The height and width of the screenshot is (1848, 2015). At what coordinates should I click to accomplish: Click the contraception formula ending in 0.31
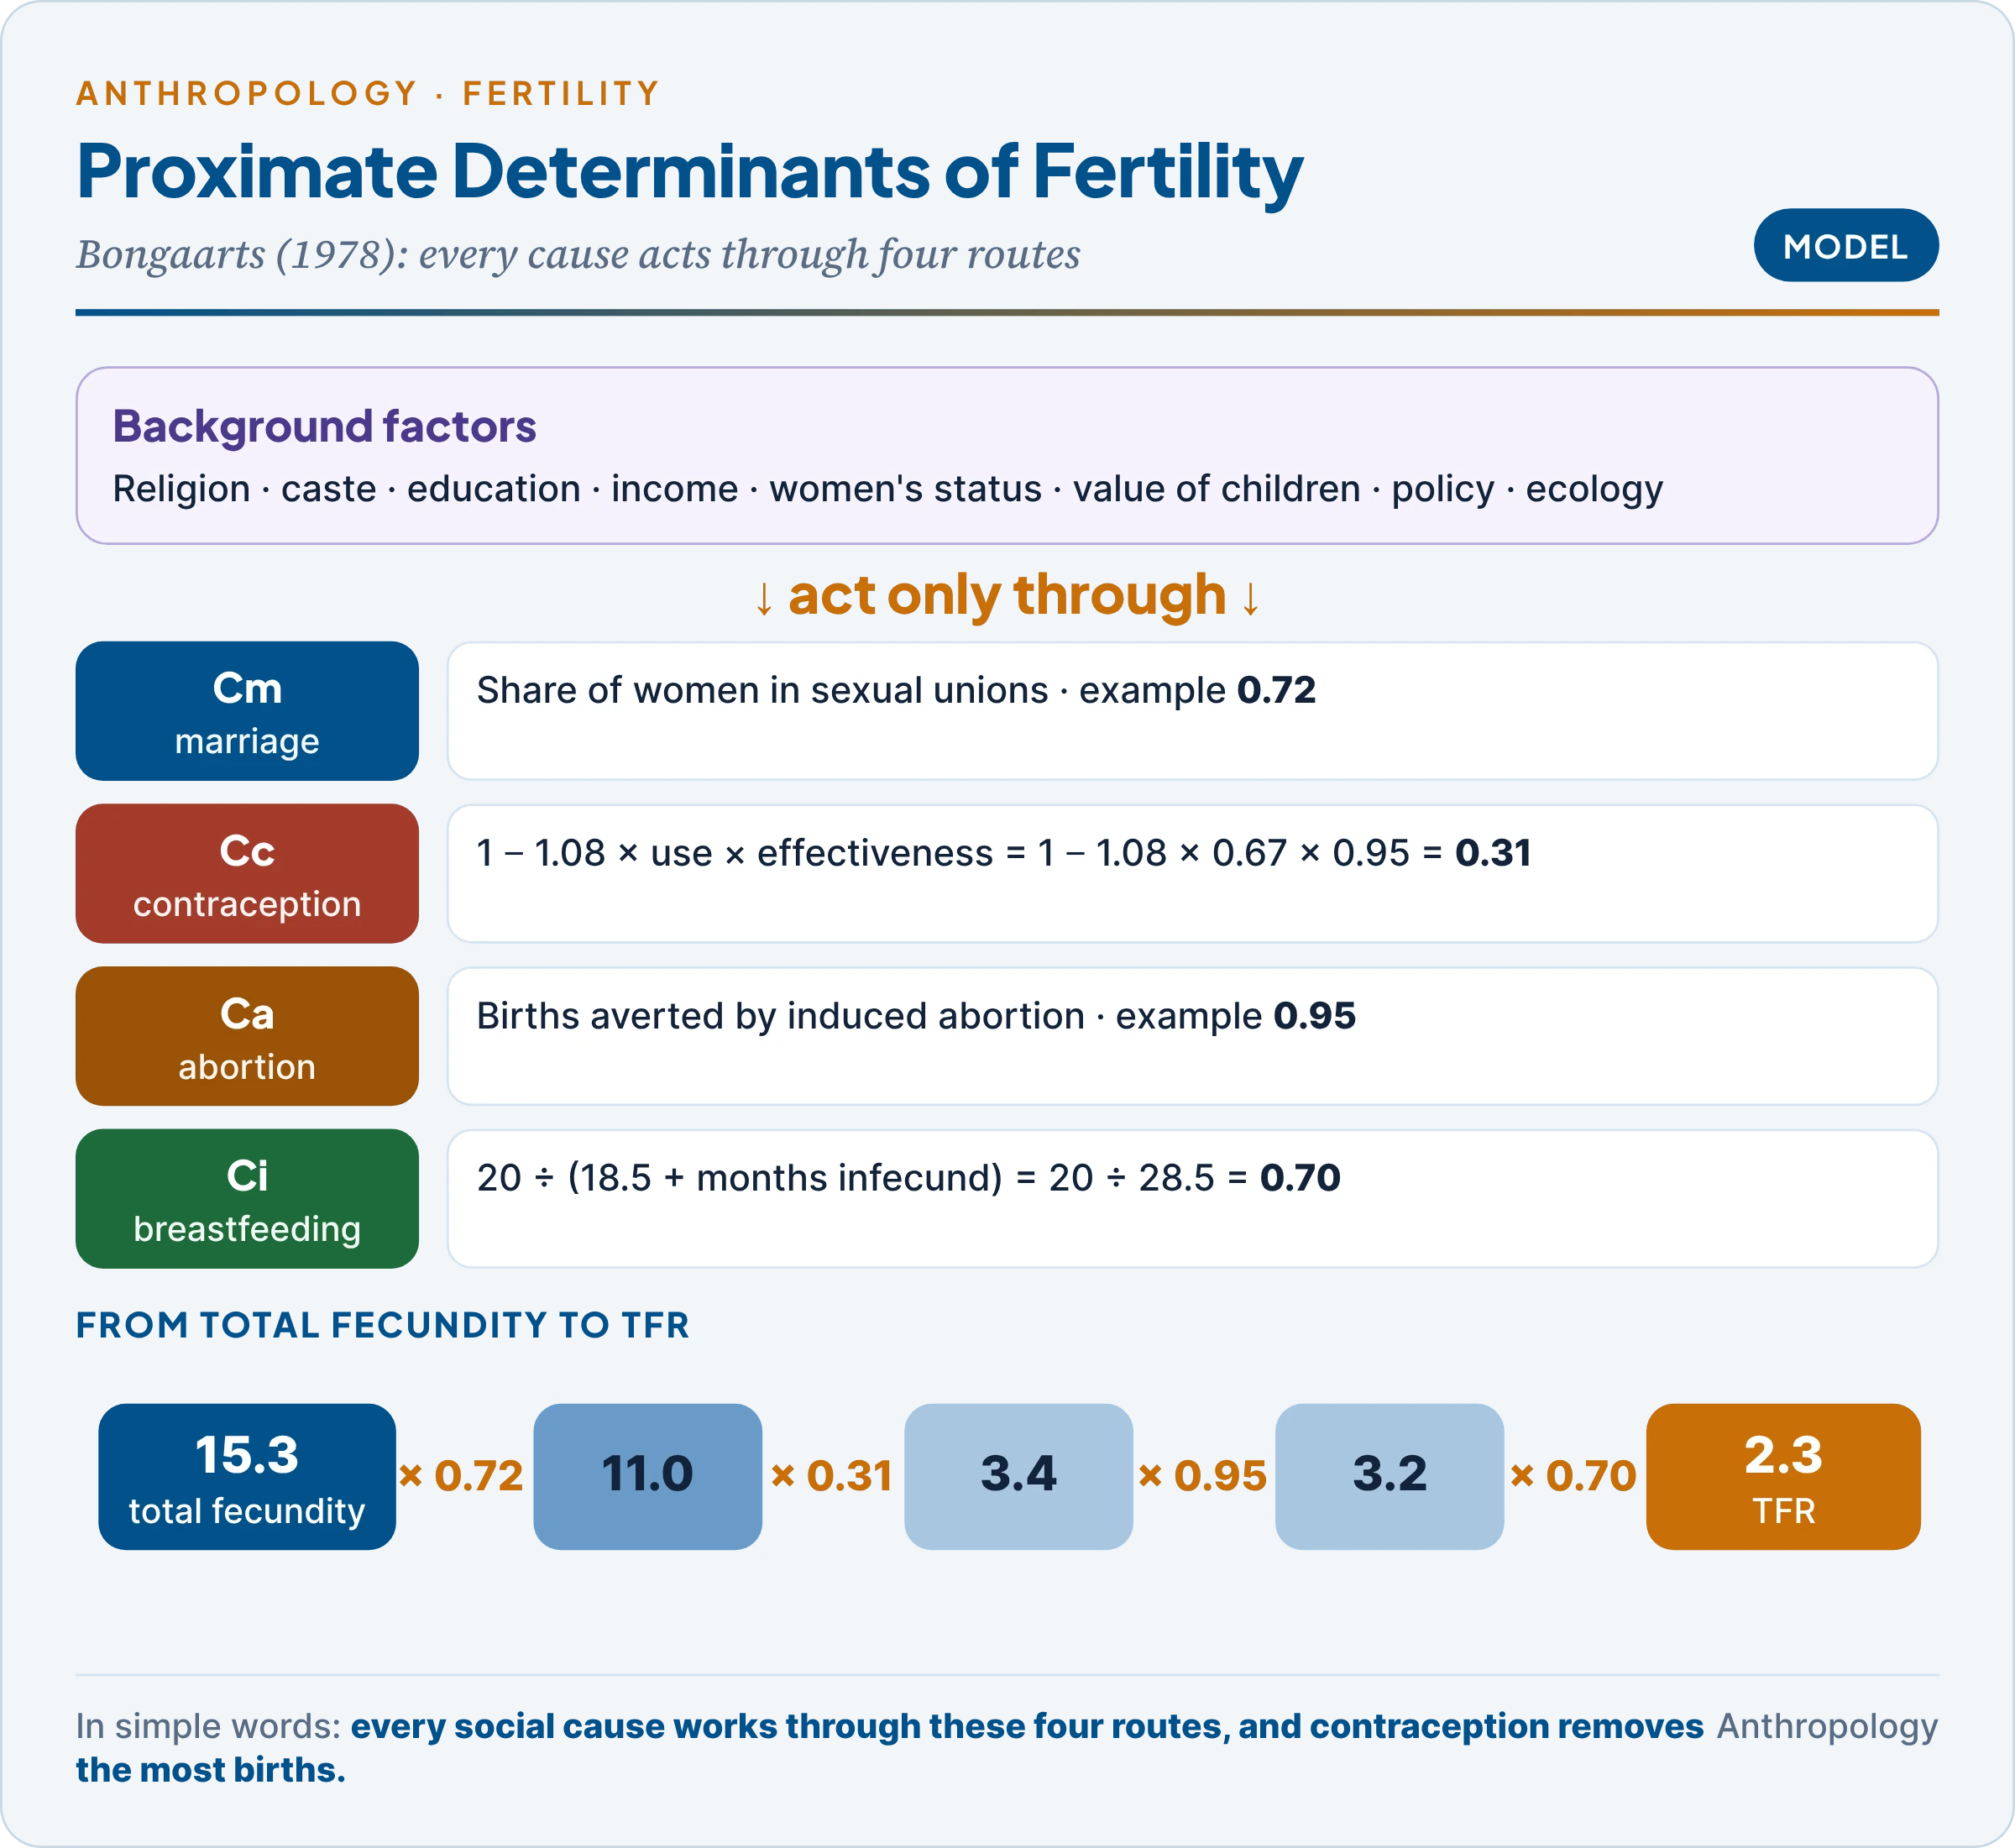click(1003, 853)
